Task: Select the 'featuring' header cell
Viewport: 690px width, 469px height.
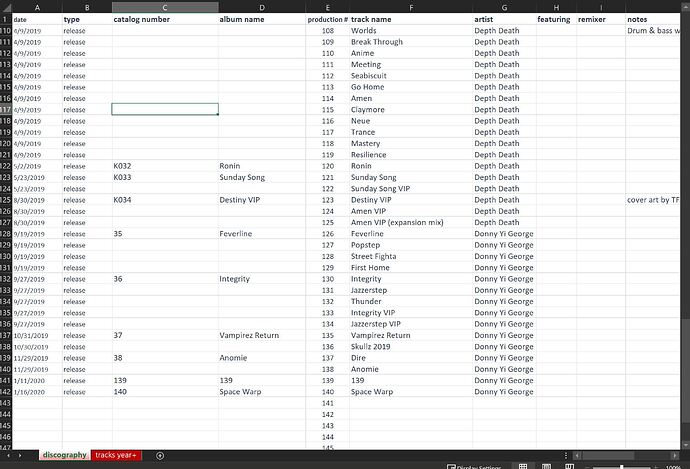Action: [556, 19]
